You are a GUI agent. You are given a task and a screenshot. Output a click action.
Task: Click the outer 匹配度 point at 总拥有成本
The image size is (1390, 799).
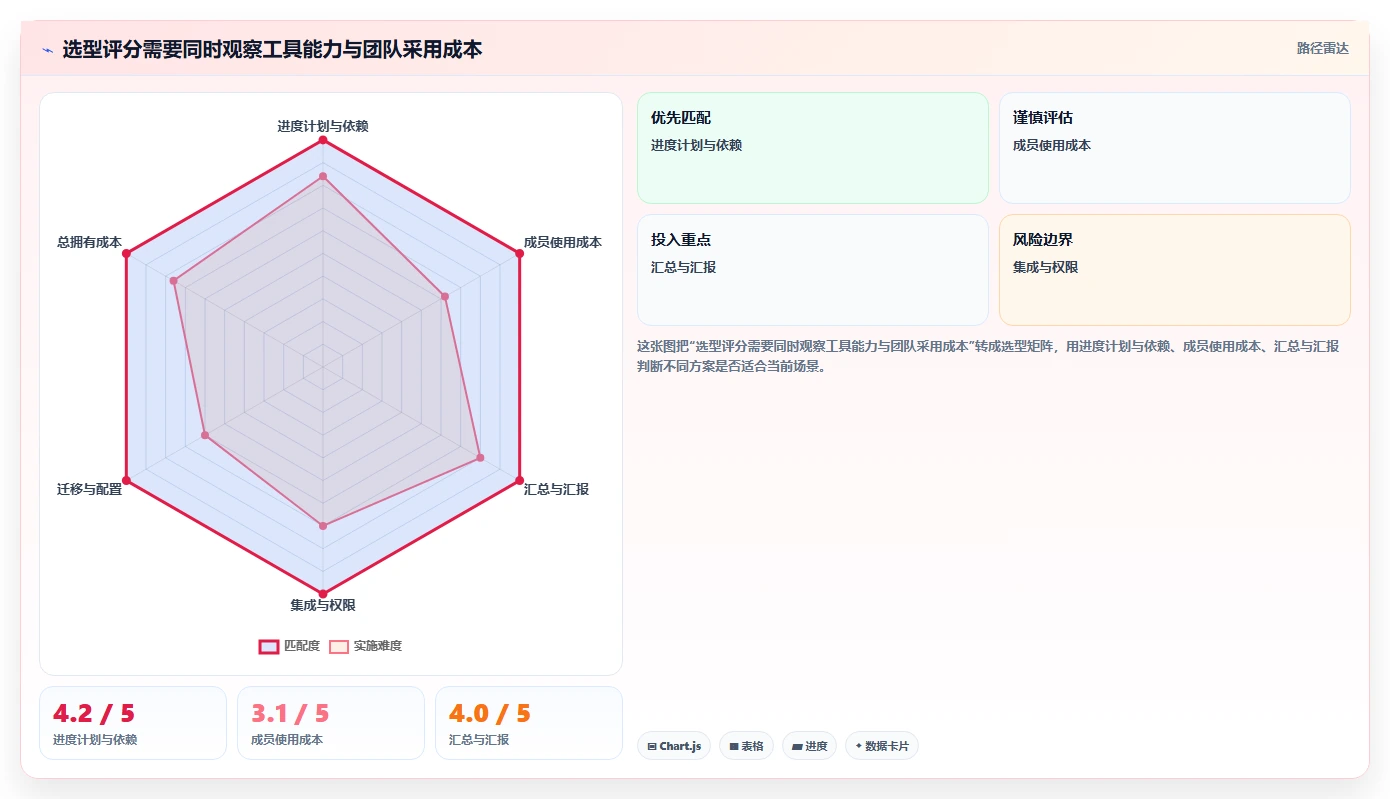126,254
